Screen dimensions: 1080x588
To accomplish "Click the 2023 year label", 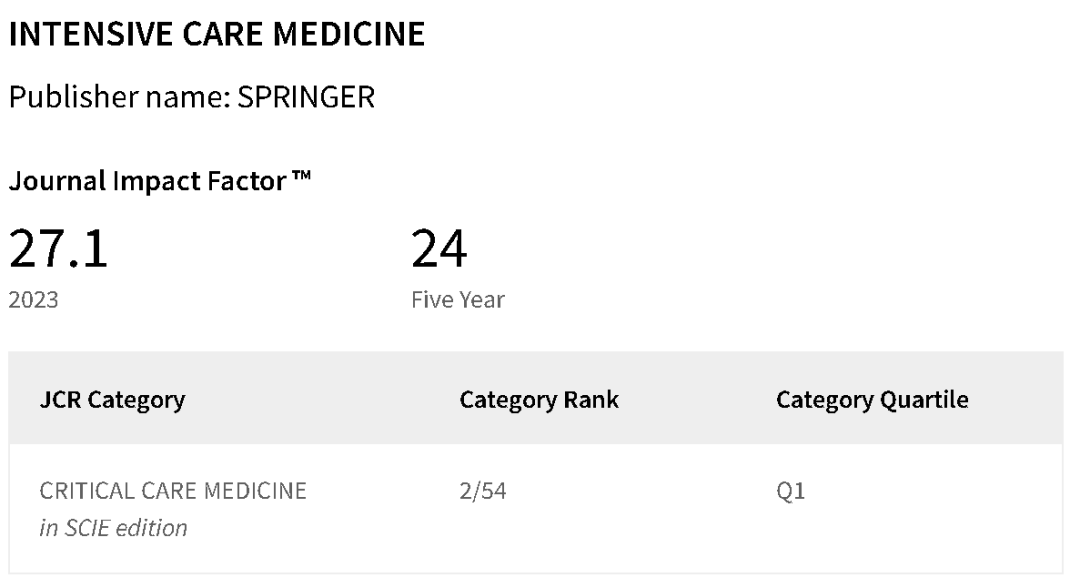I will [33, 298].
